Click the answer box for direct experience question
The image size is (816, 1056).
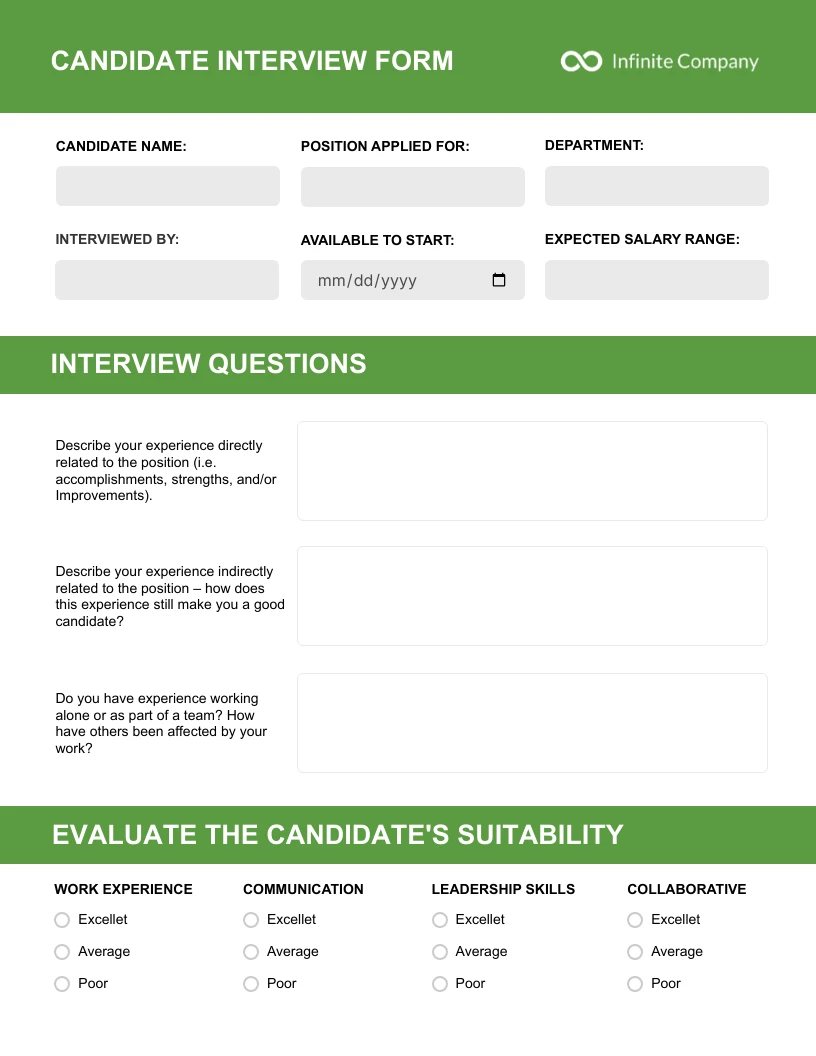point(532,470)
